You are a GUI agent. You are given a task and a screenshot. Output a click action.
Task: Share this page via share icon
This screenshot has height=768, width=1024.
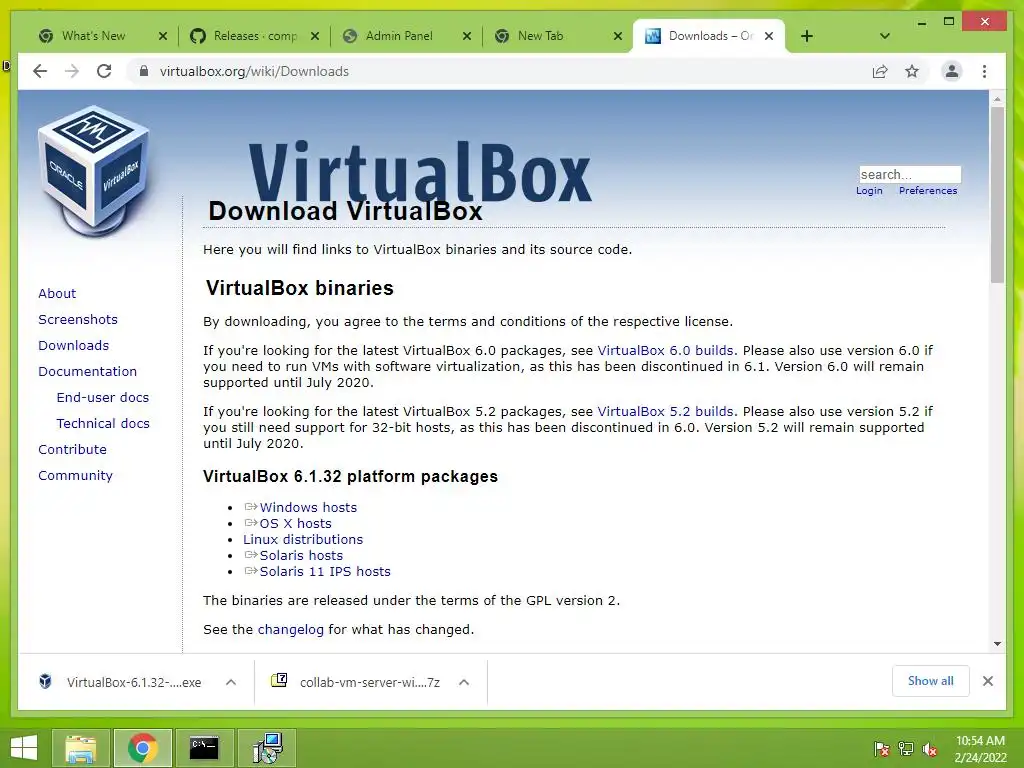880,71
